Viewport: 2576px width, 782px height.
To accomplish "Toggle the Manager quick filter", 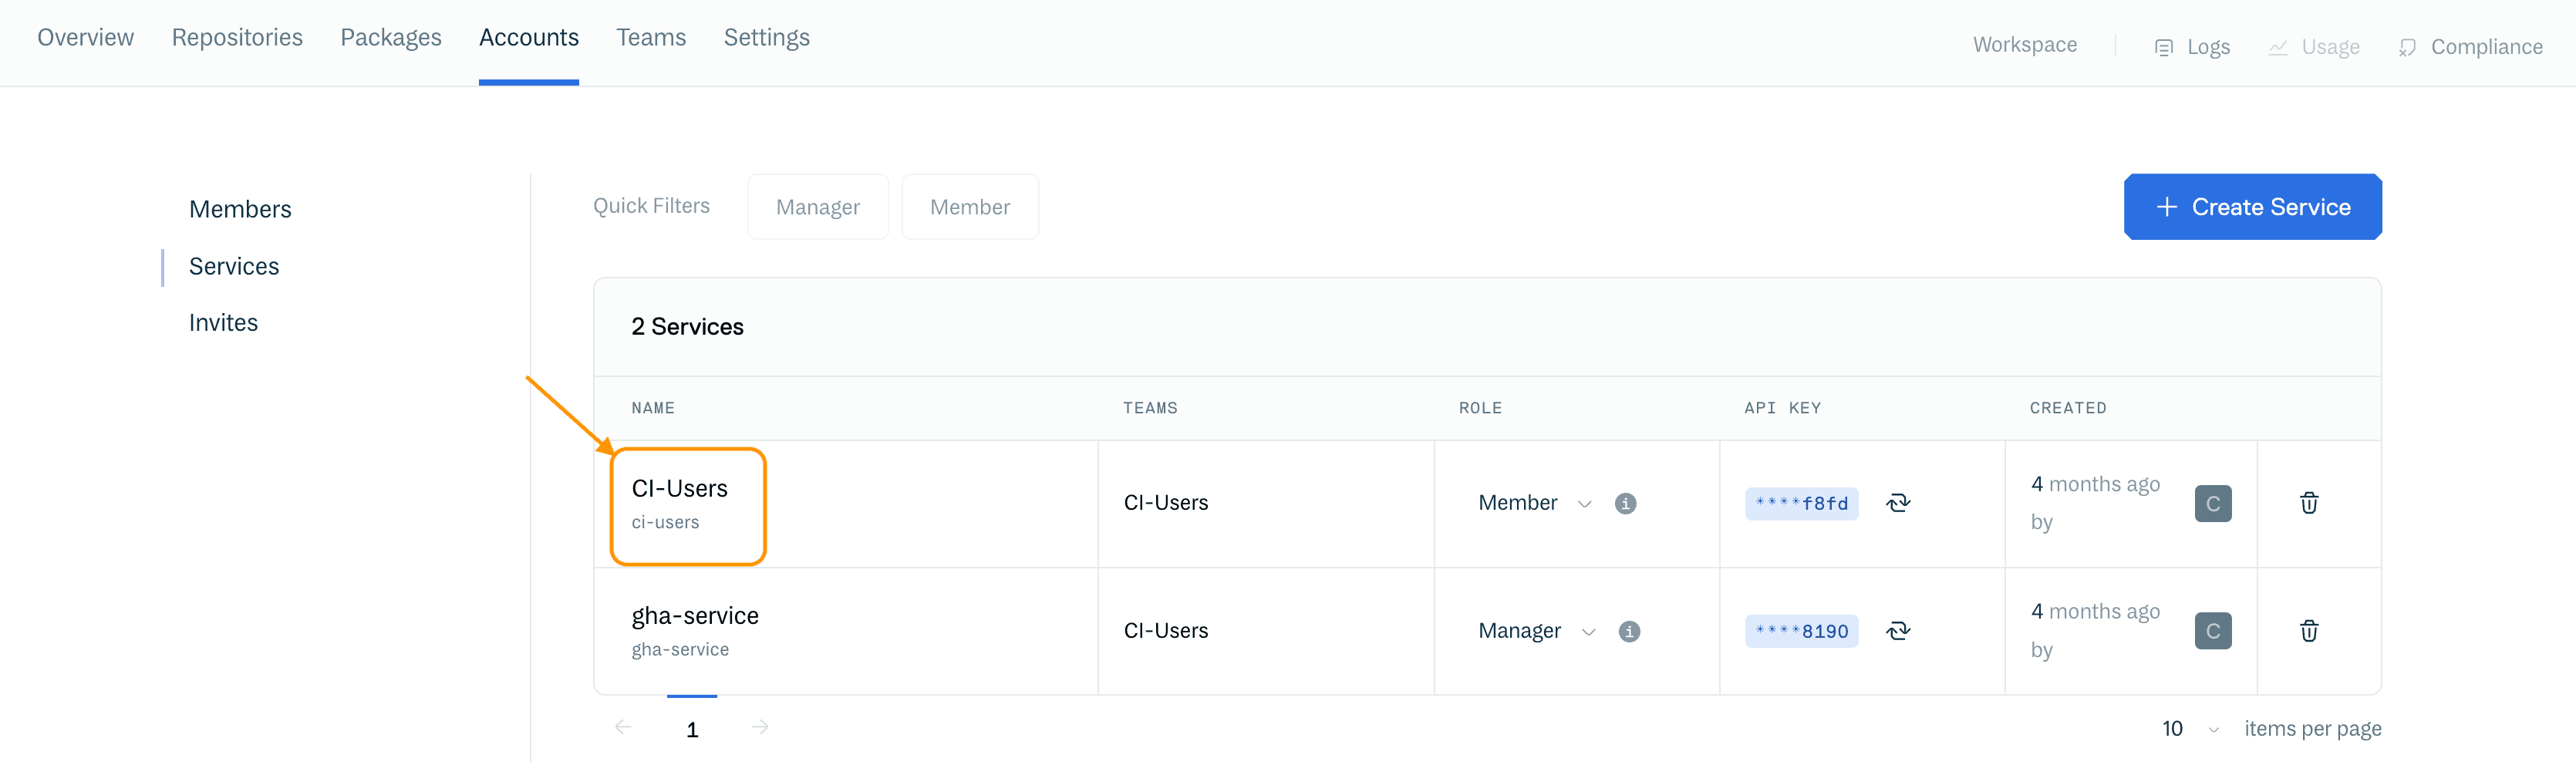I will [817, 206].
